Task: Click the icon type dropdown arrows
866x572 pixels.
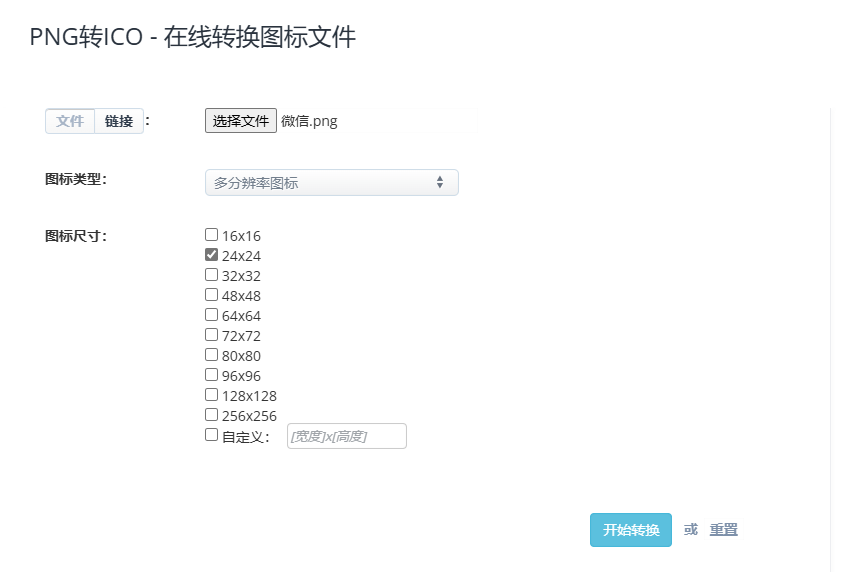Action: click(440, 183)
